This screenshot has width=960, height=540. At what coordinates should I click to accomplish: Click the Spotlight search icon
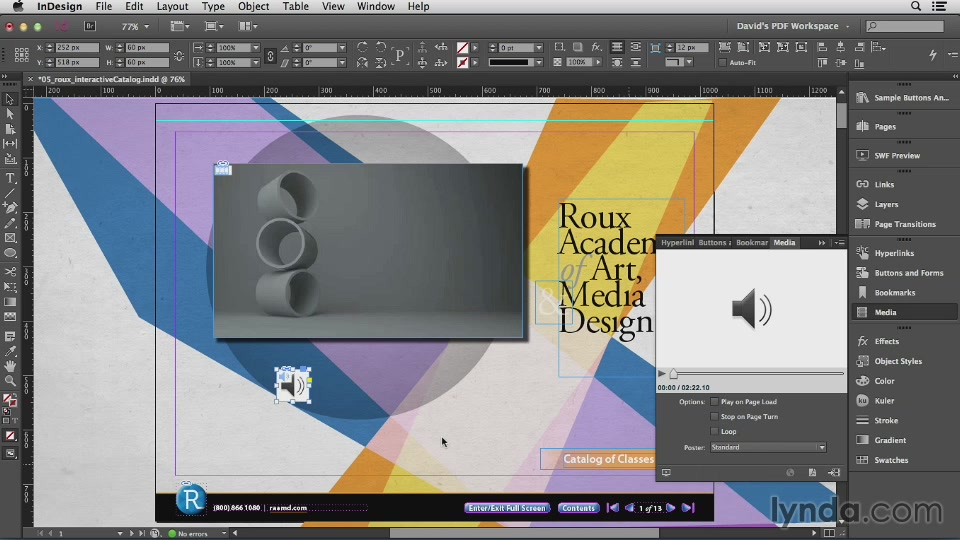pyautogui.click(x=916, y=6)
